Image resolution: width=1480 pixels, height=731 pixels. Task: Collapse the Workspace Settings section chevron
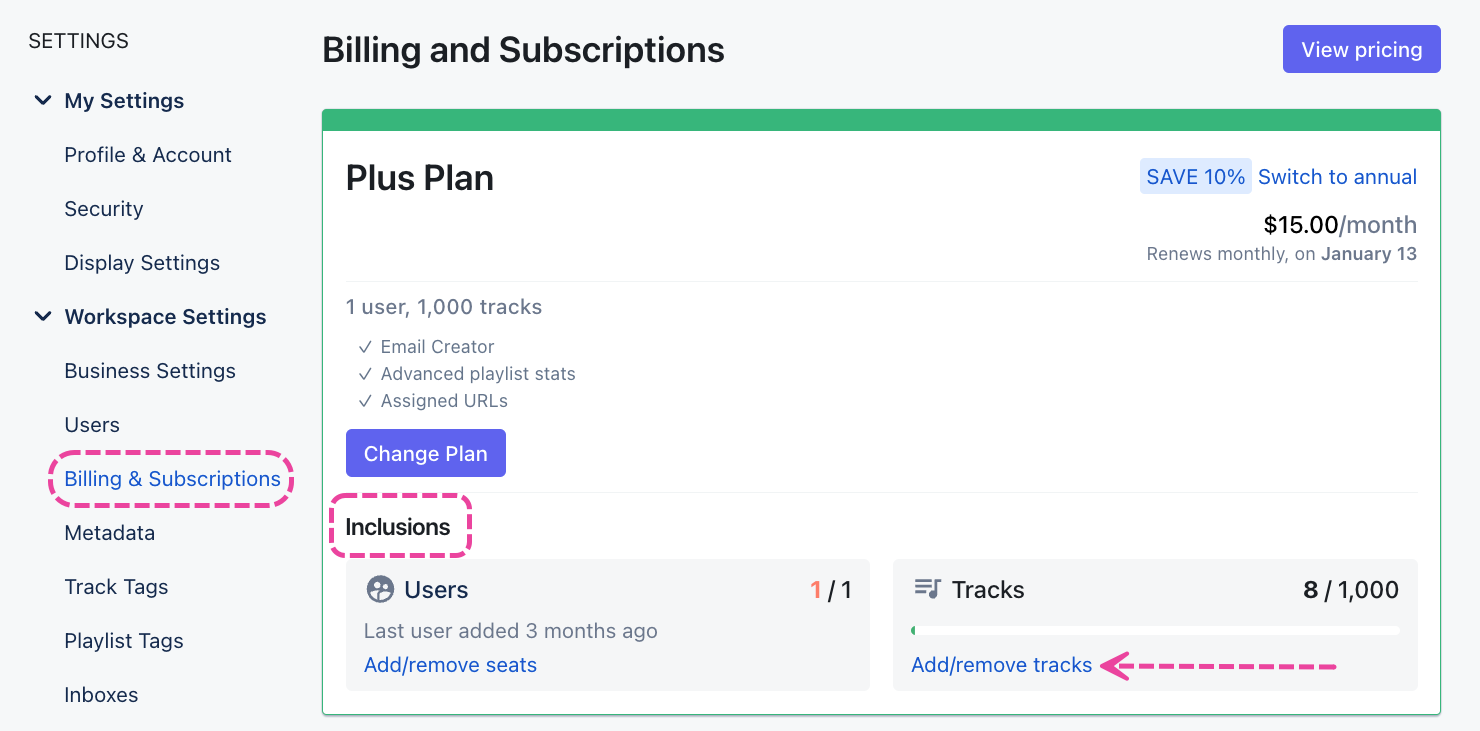click(x=43, y=317)
